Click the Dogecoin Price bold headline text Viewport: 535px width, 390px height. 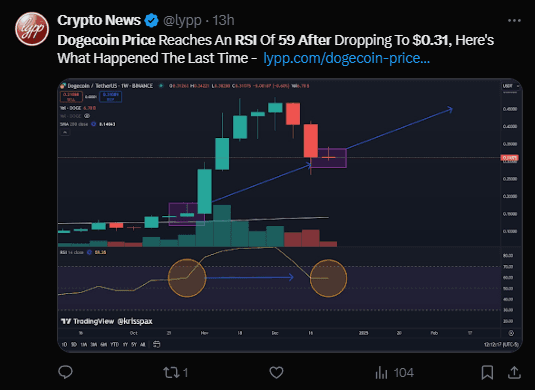tap(106, 40)
